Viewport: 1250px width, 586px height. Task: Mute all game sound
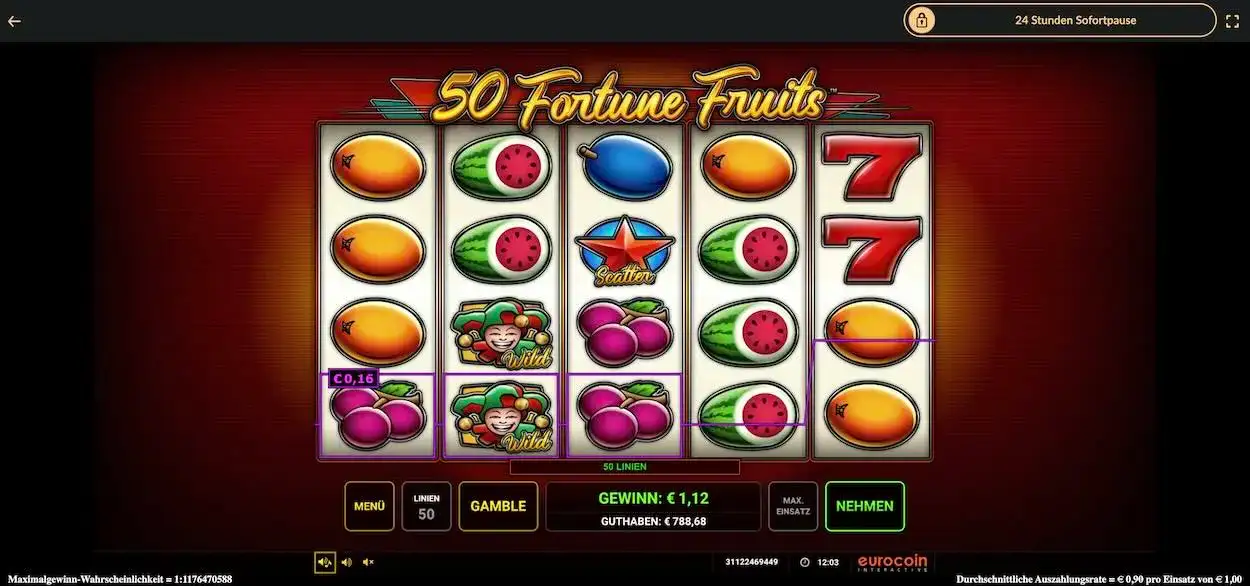click(368, 562)
